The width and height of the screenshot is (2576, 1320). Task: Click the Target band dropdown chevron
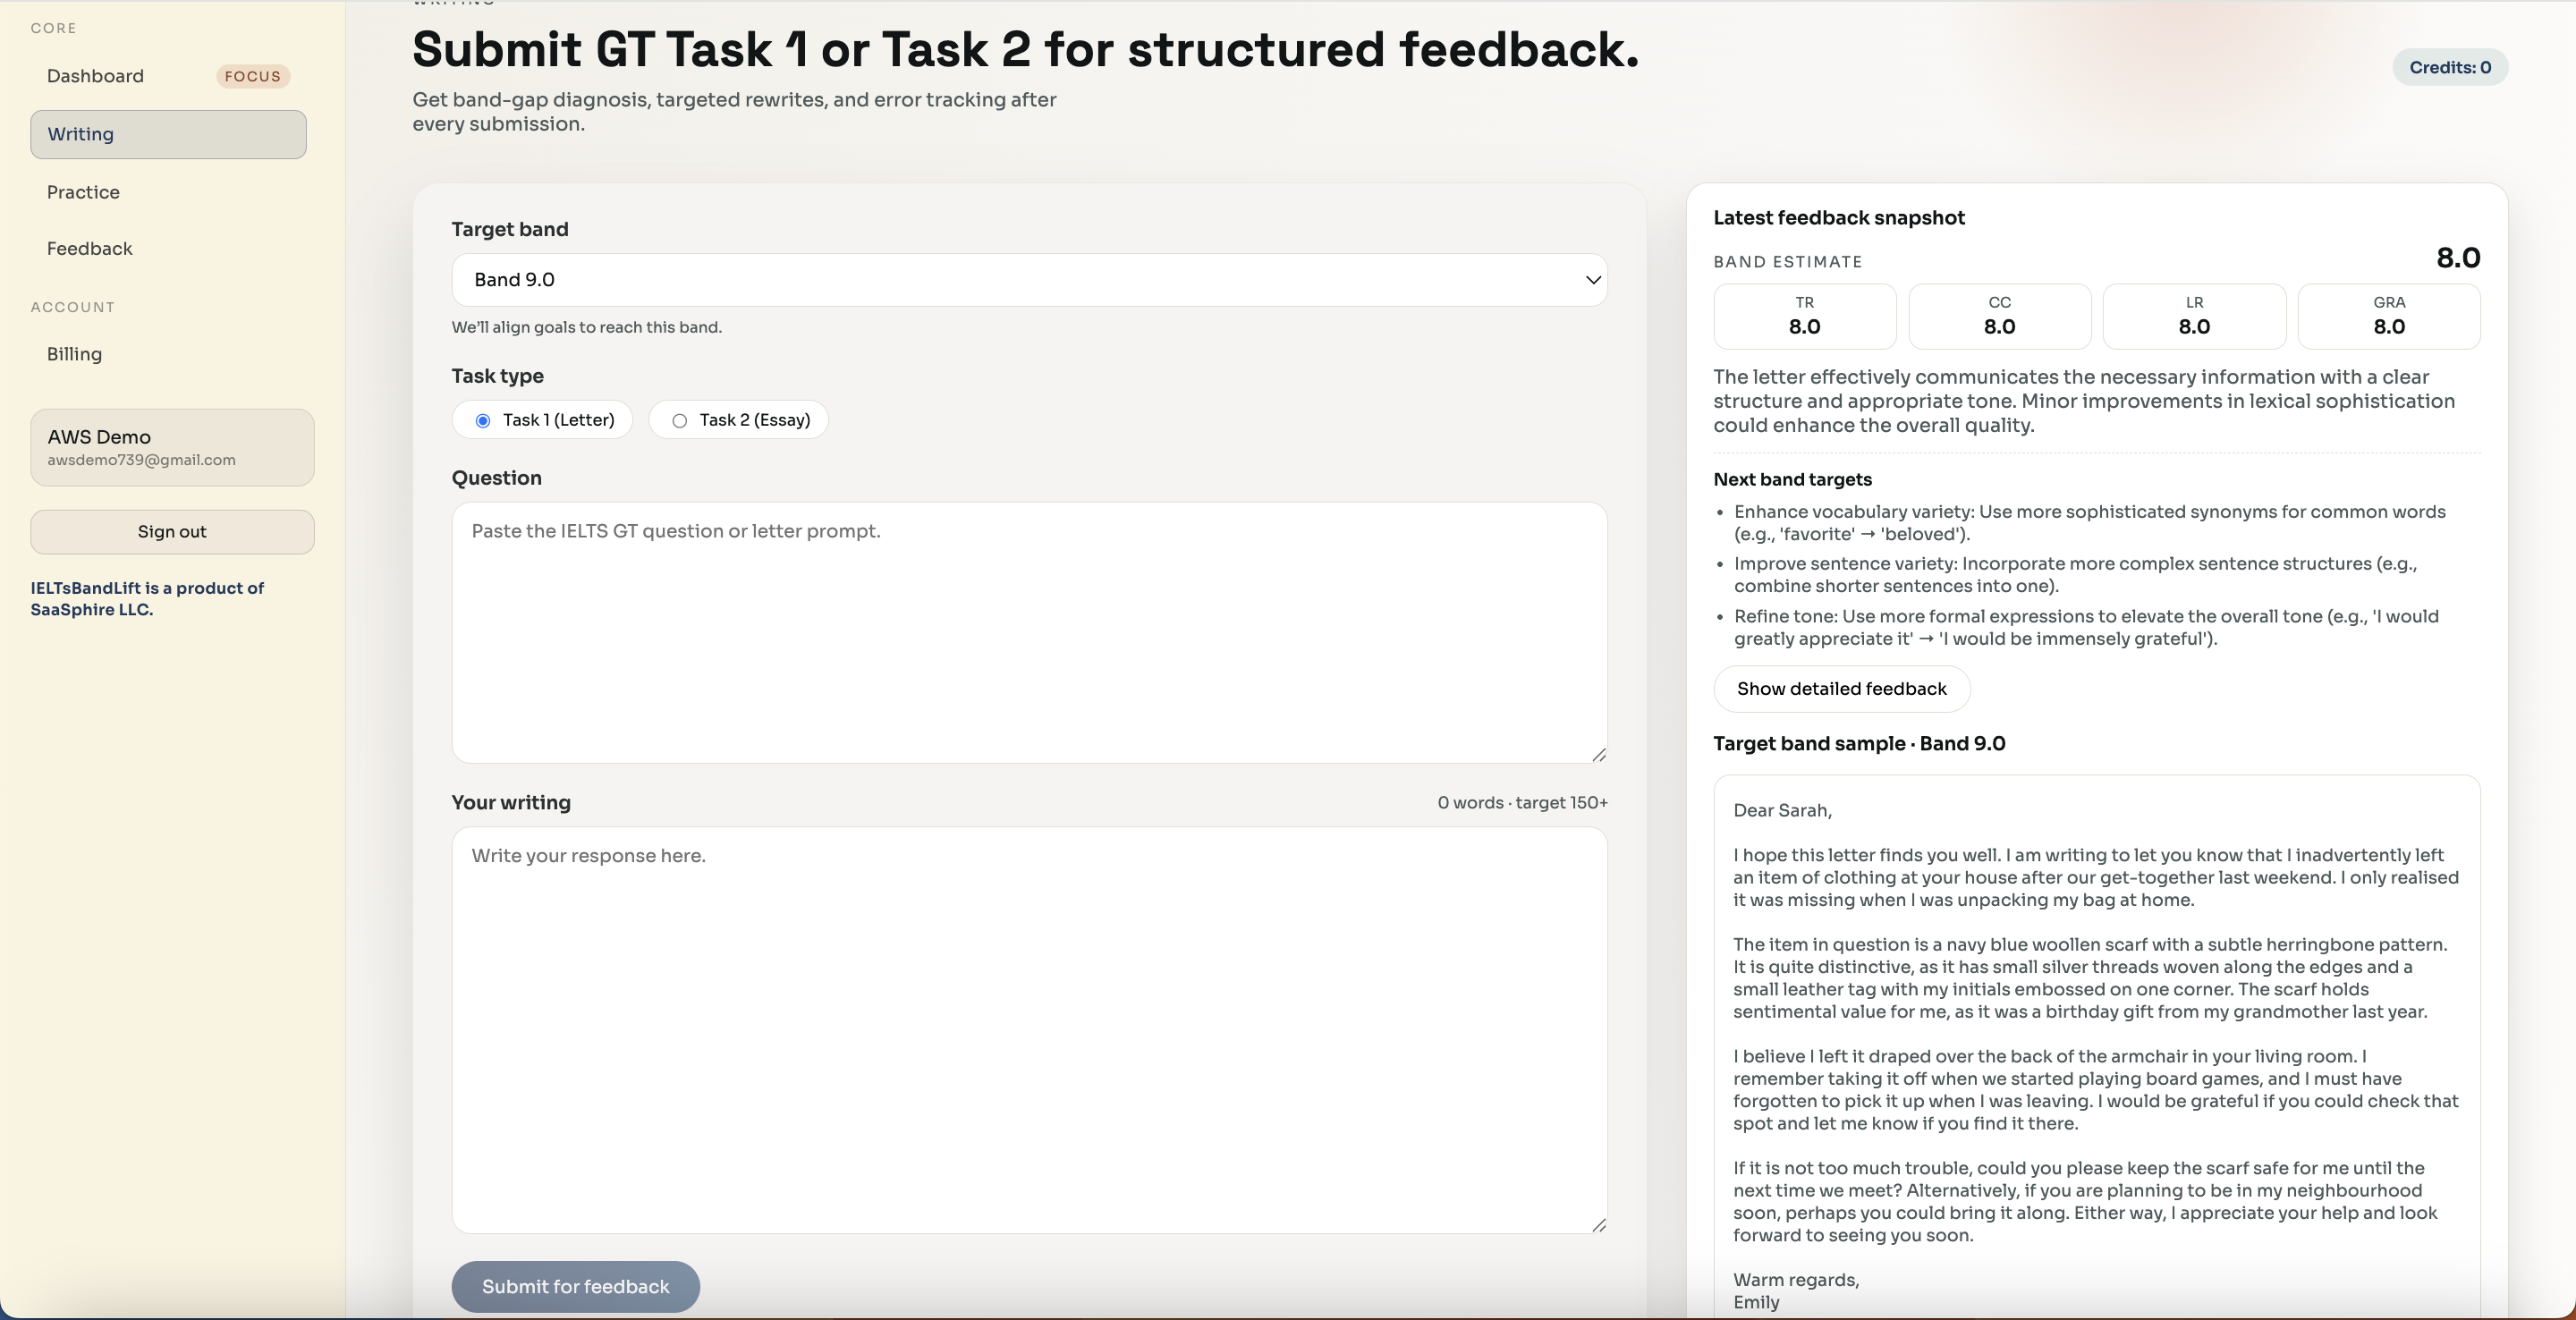[x=1593, y=280]
